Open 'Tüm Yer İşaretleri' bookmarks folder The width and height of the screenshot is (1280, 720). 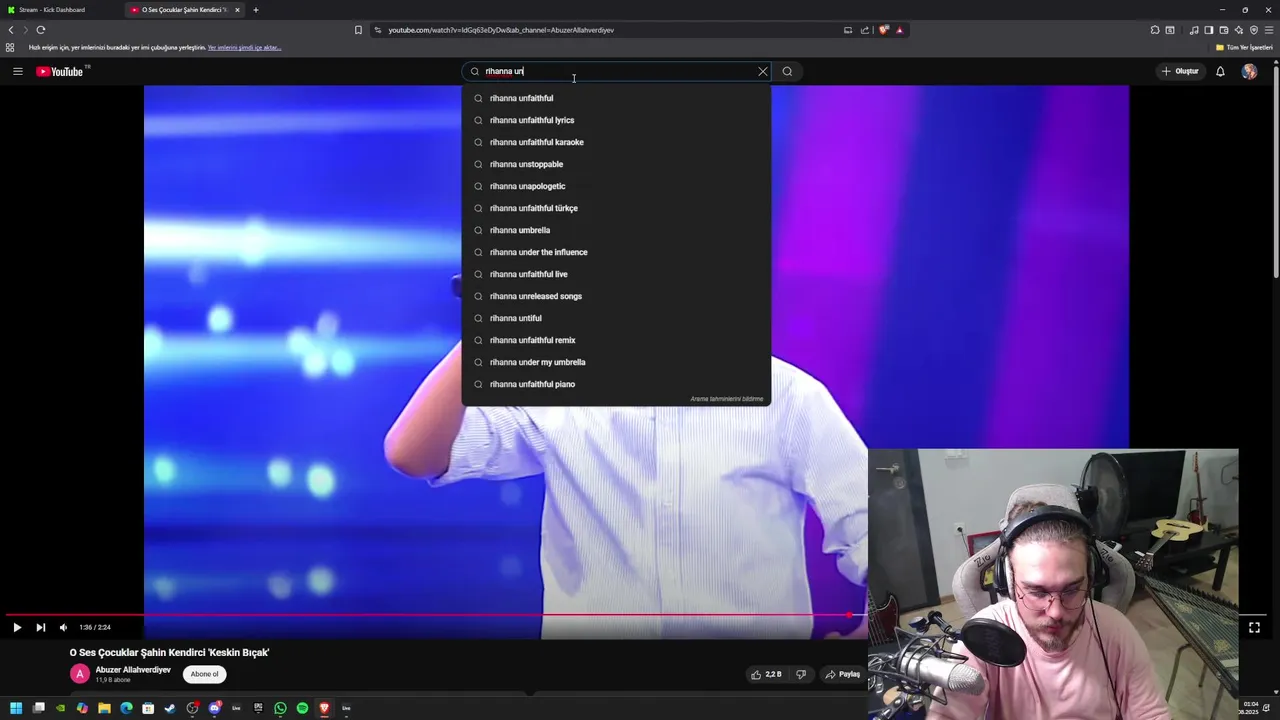click(x=1244, y=47)
